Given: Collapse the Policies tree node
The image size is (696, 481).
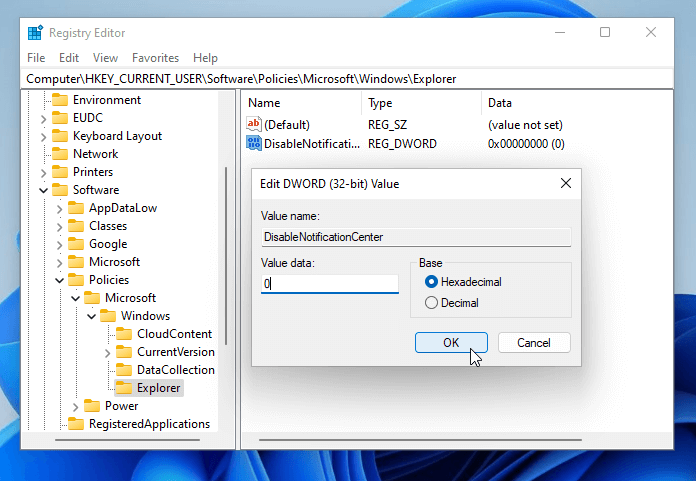Looking at the screenshot, I should point(59,280).
